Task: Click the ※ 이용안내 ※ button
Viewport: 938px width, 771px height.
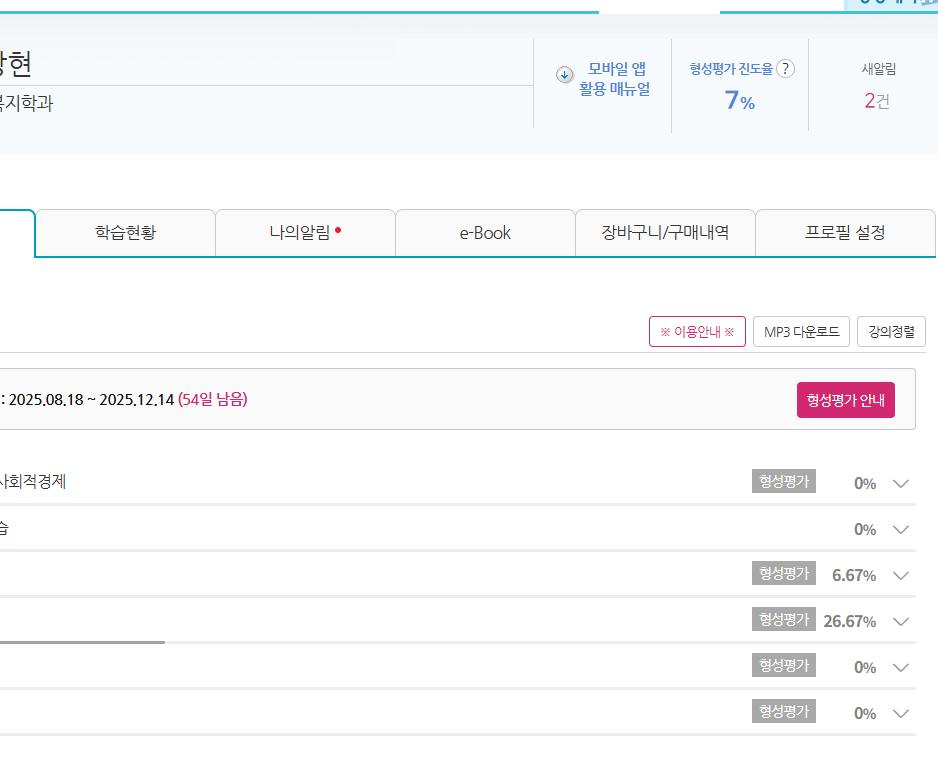Action: 697,332
